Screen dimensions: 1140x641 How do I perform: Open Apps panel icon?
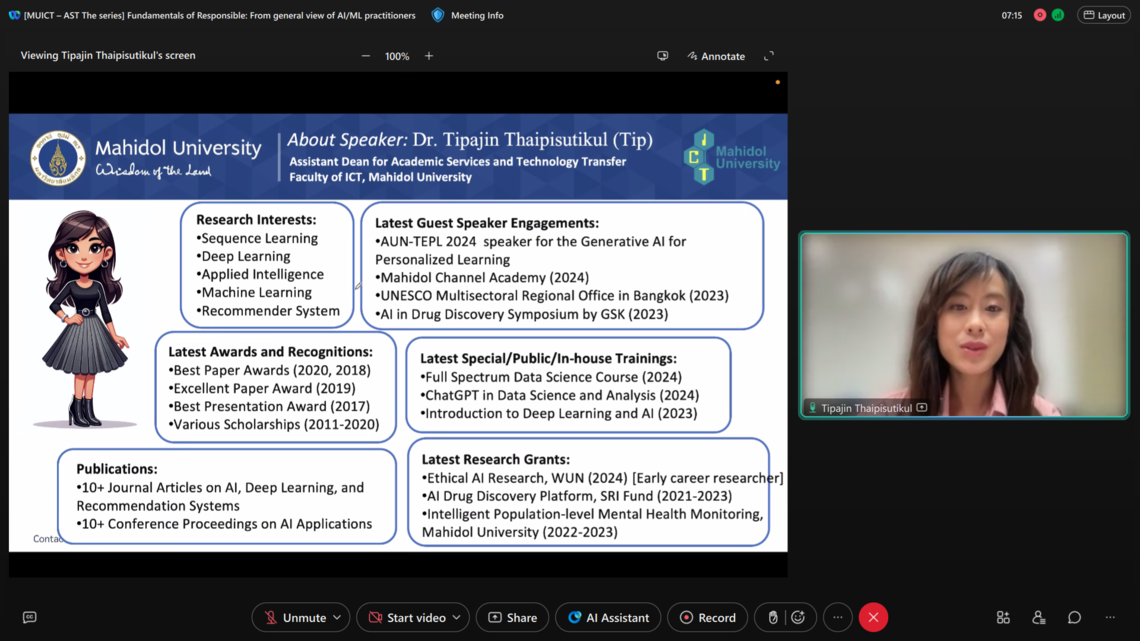tap(1003, 617)
